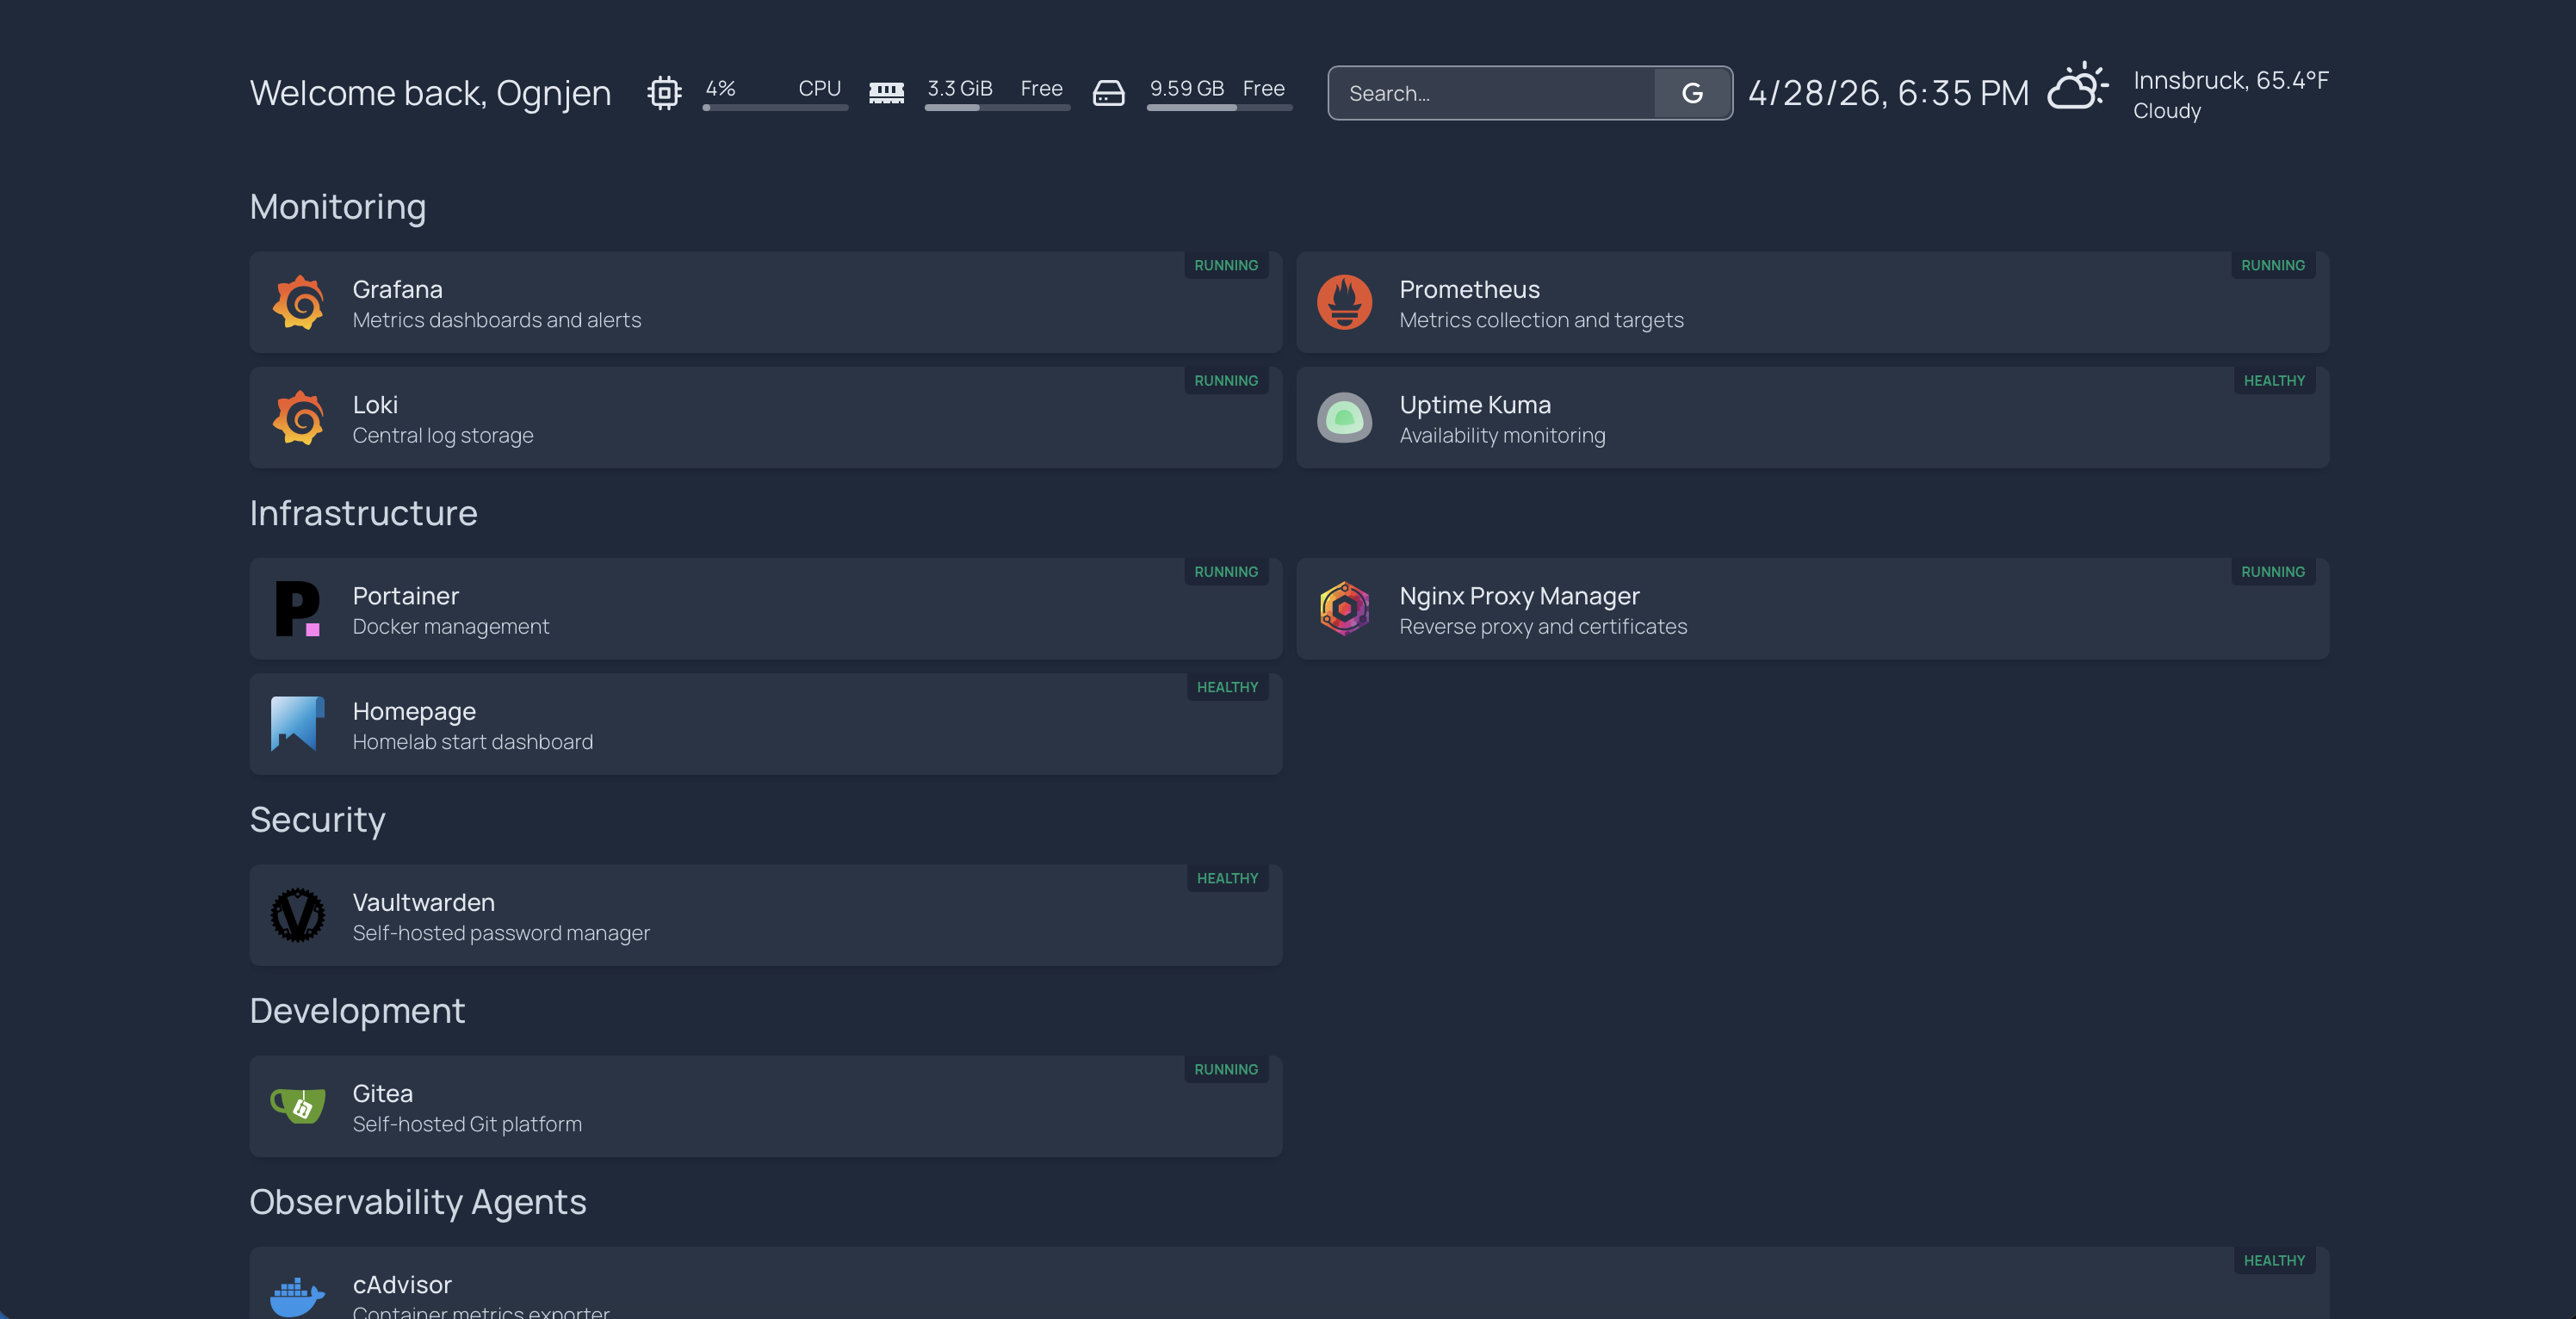Click the Vaultwarden V icon

coord(298,915)
